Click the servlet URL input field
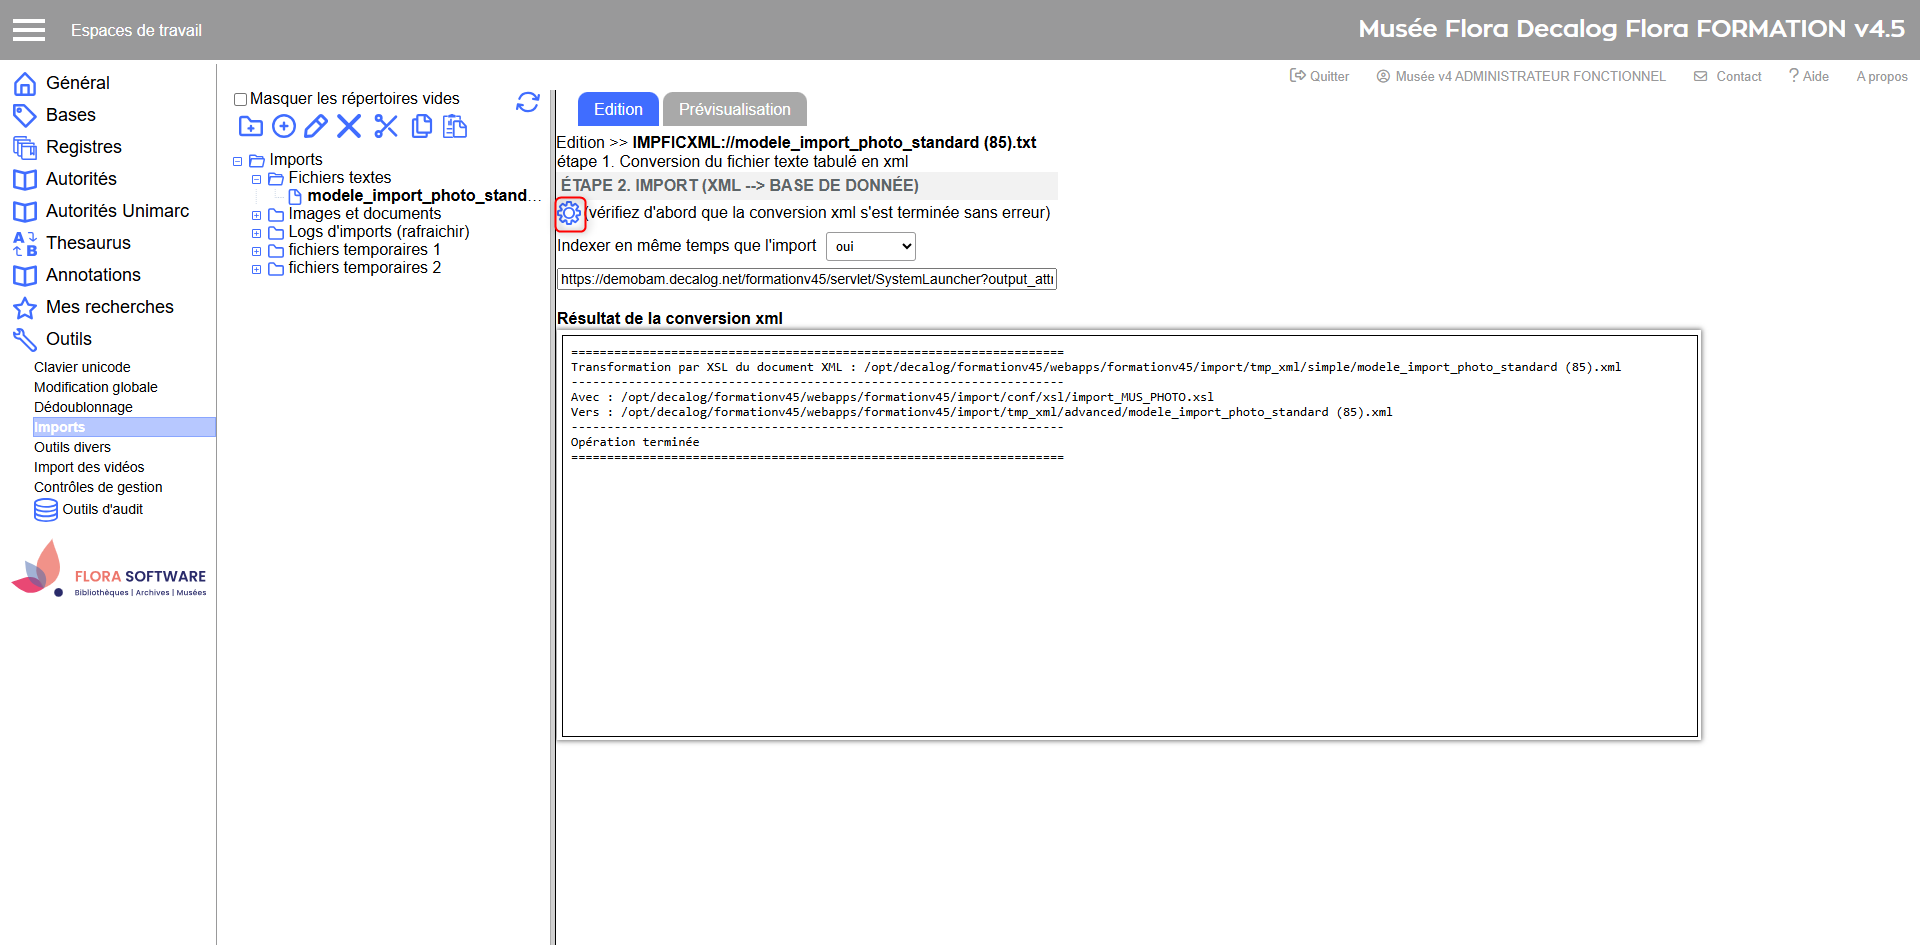 click(x=806, y=279)
